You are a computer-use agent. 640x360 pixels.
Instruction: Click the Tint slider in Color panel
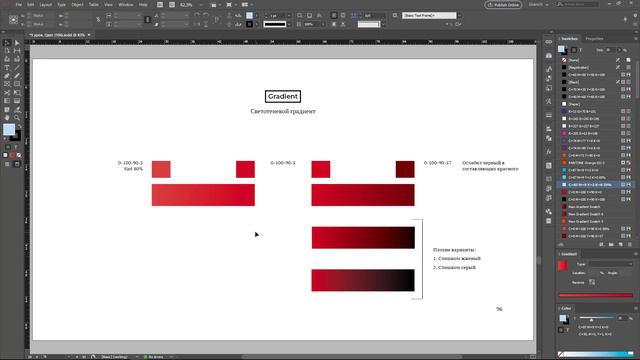coord(597,318)
